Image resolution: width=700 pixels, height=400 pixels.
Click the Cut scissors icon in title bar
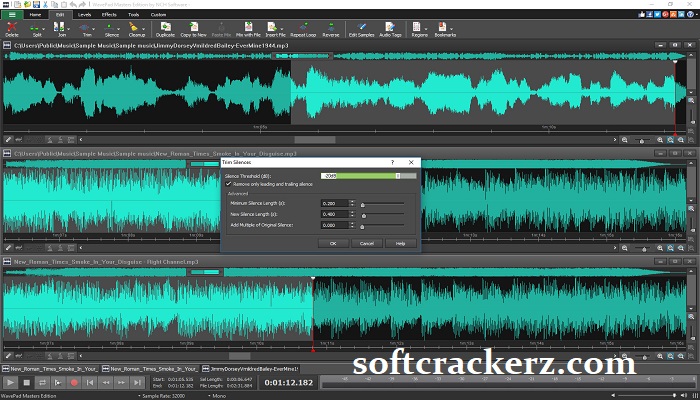pyautogui.click(x=46, y=4)
